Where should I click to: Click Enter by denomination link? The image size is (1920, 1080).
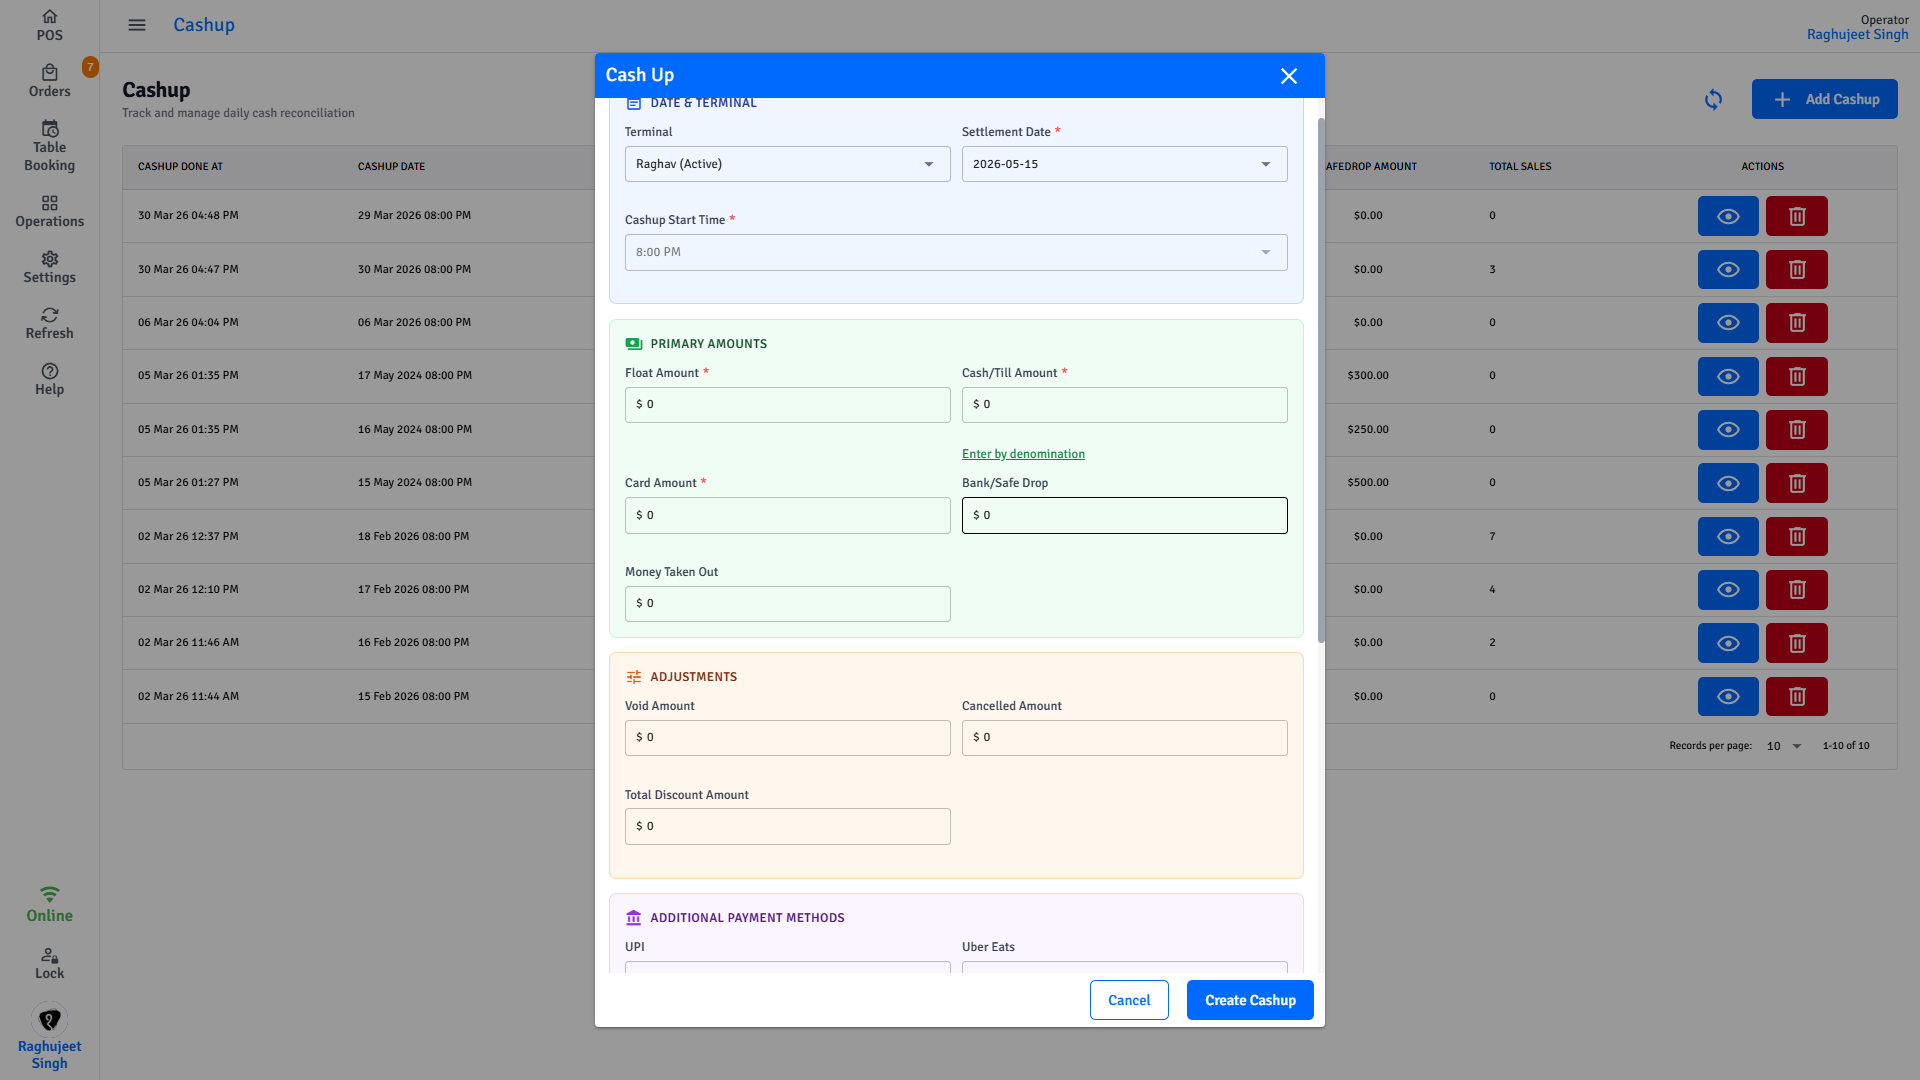point(1023,454)
